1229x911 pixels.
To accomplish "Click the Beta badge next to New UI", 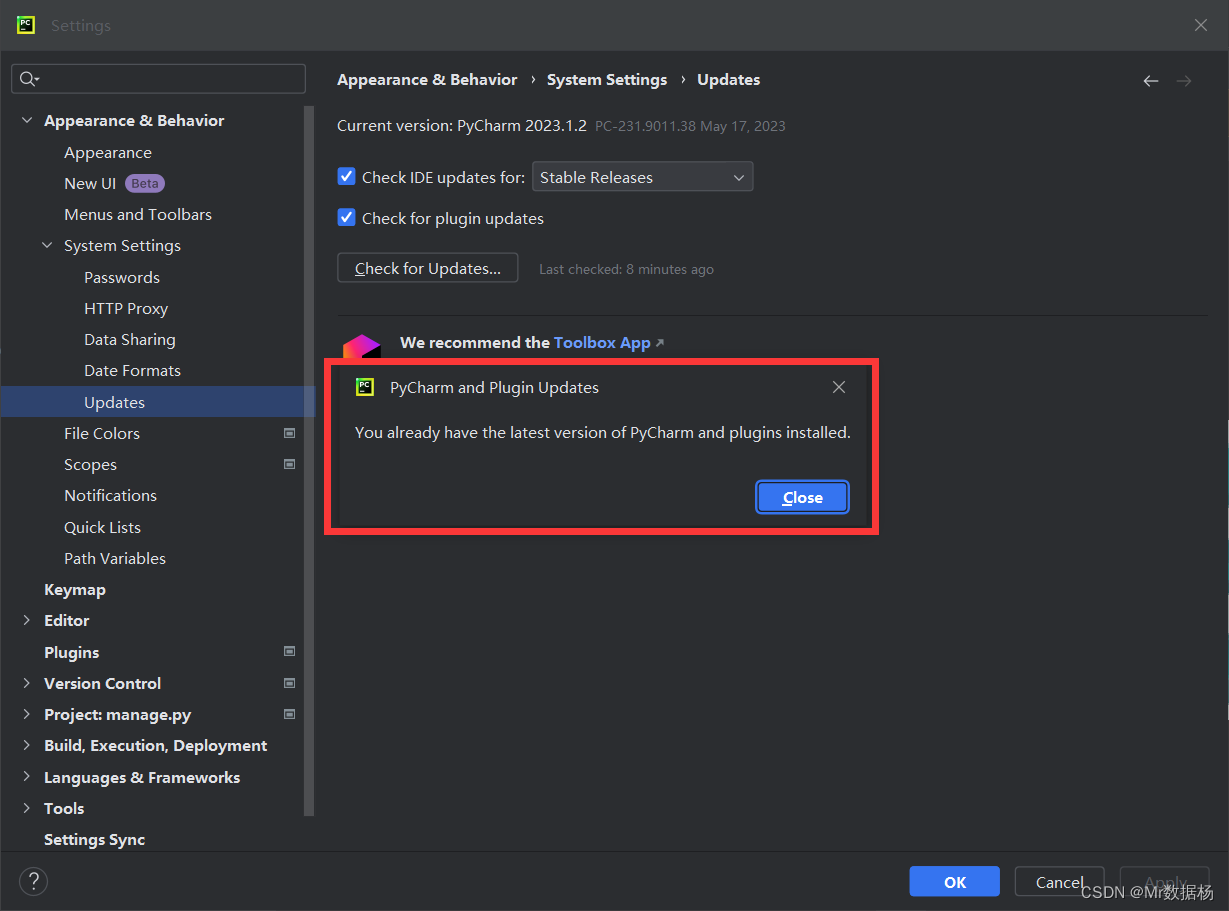I will [x=145, y=183].
